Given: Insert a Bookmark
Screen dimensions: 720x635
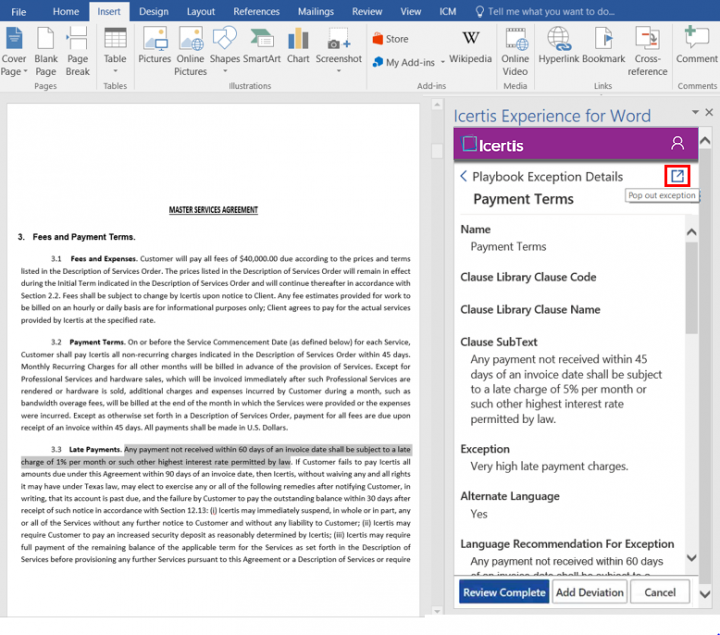Looking at the screenshot, I should click(603, 45).
